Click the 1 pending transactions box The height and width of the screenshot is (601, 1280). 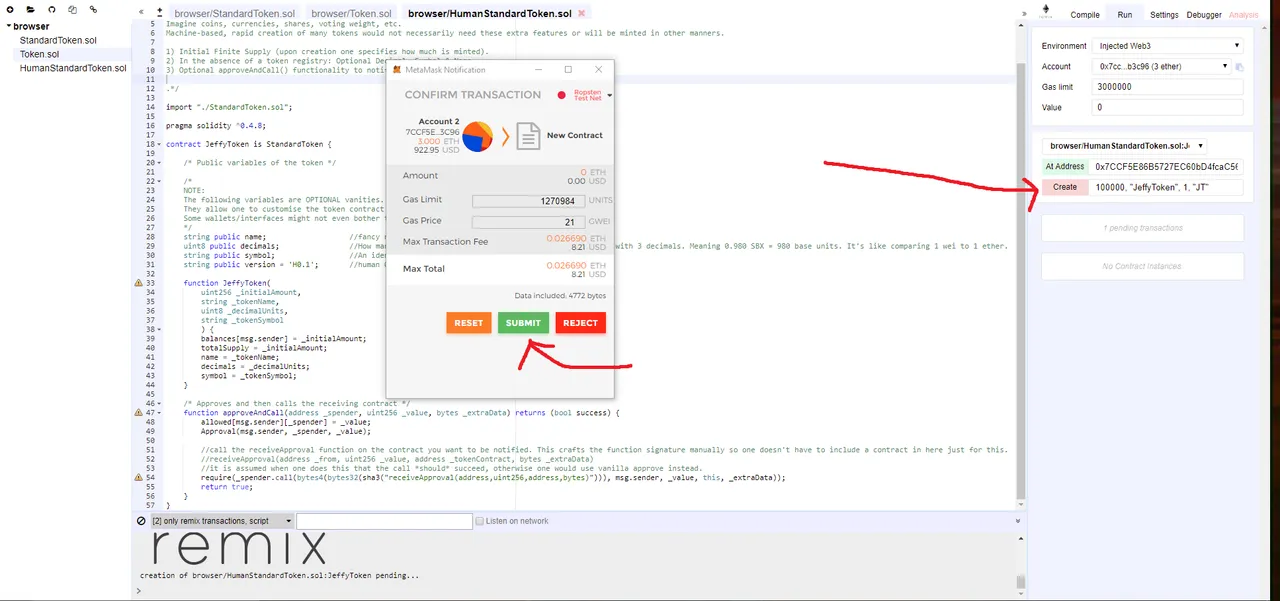tap(1142, 228)
